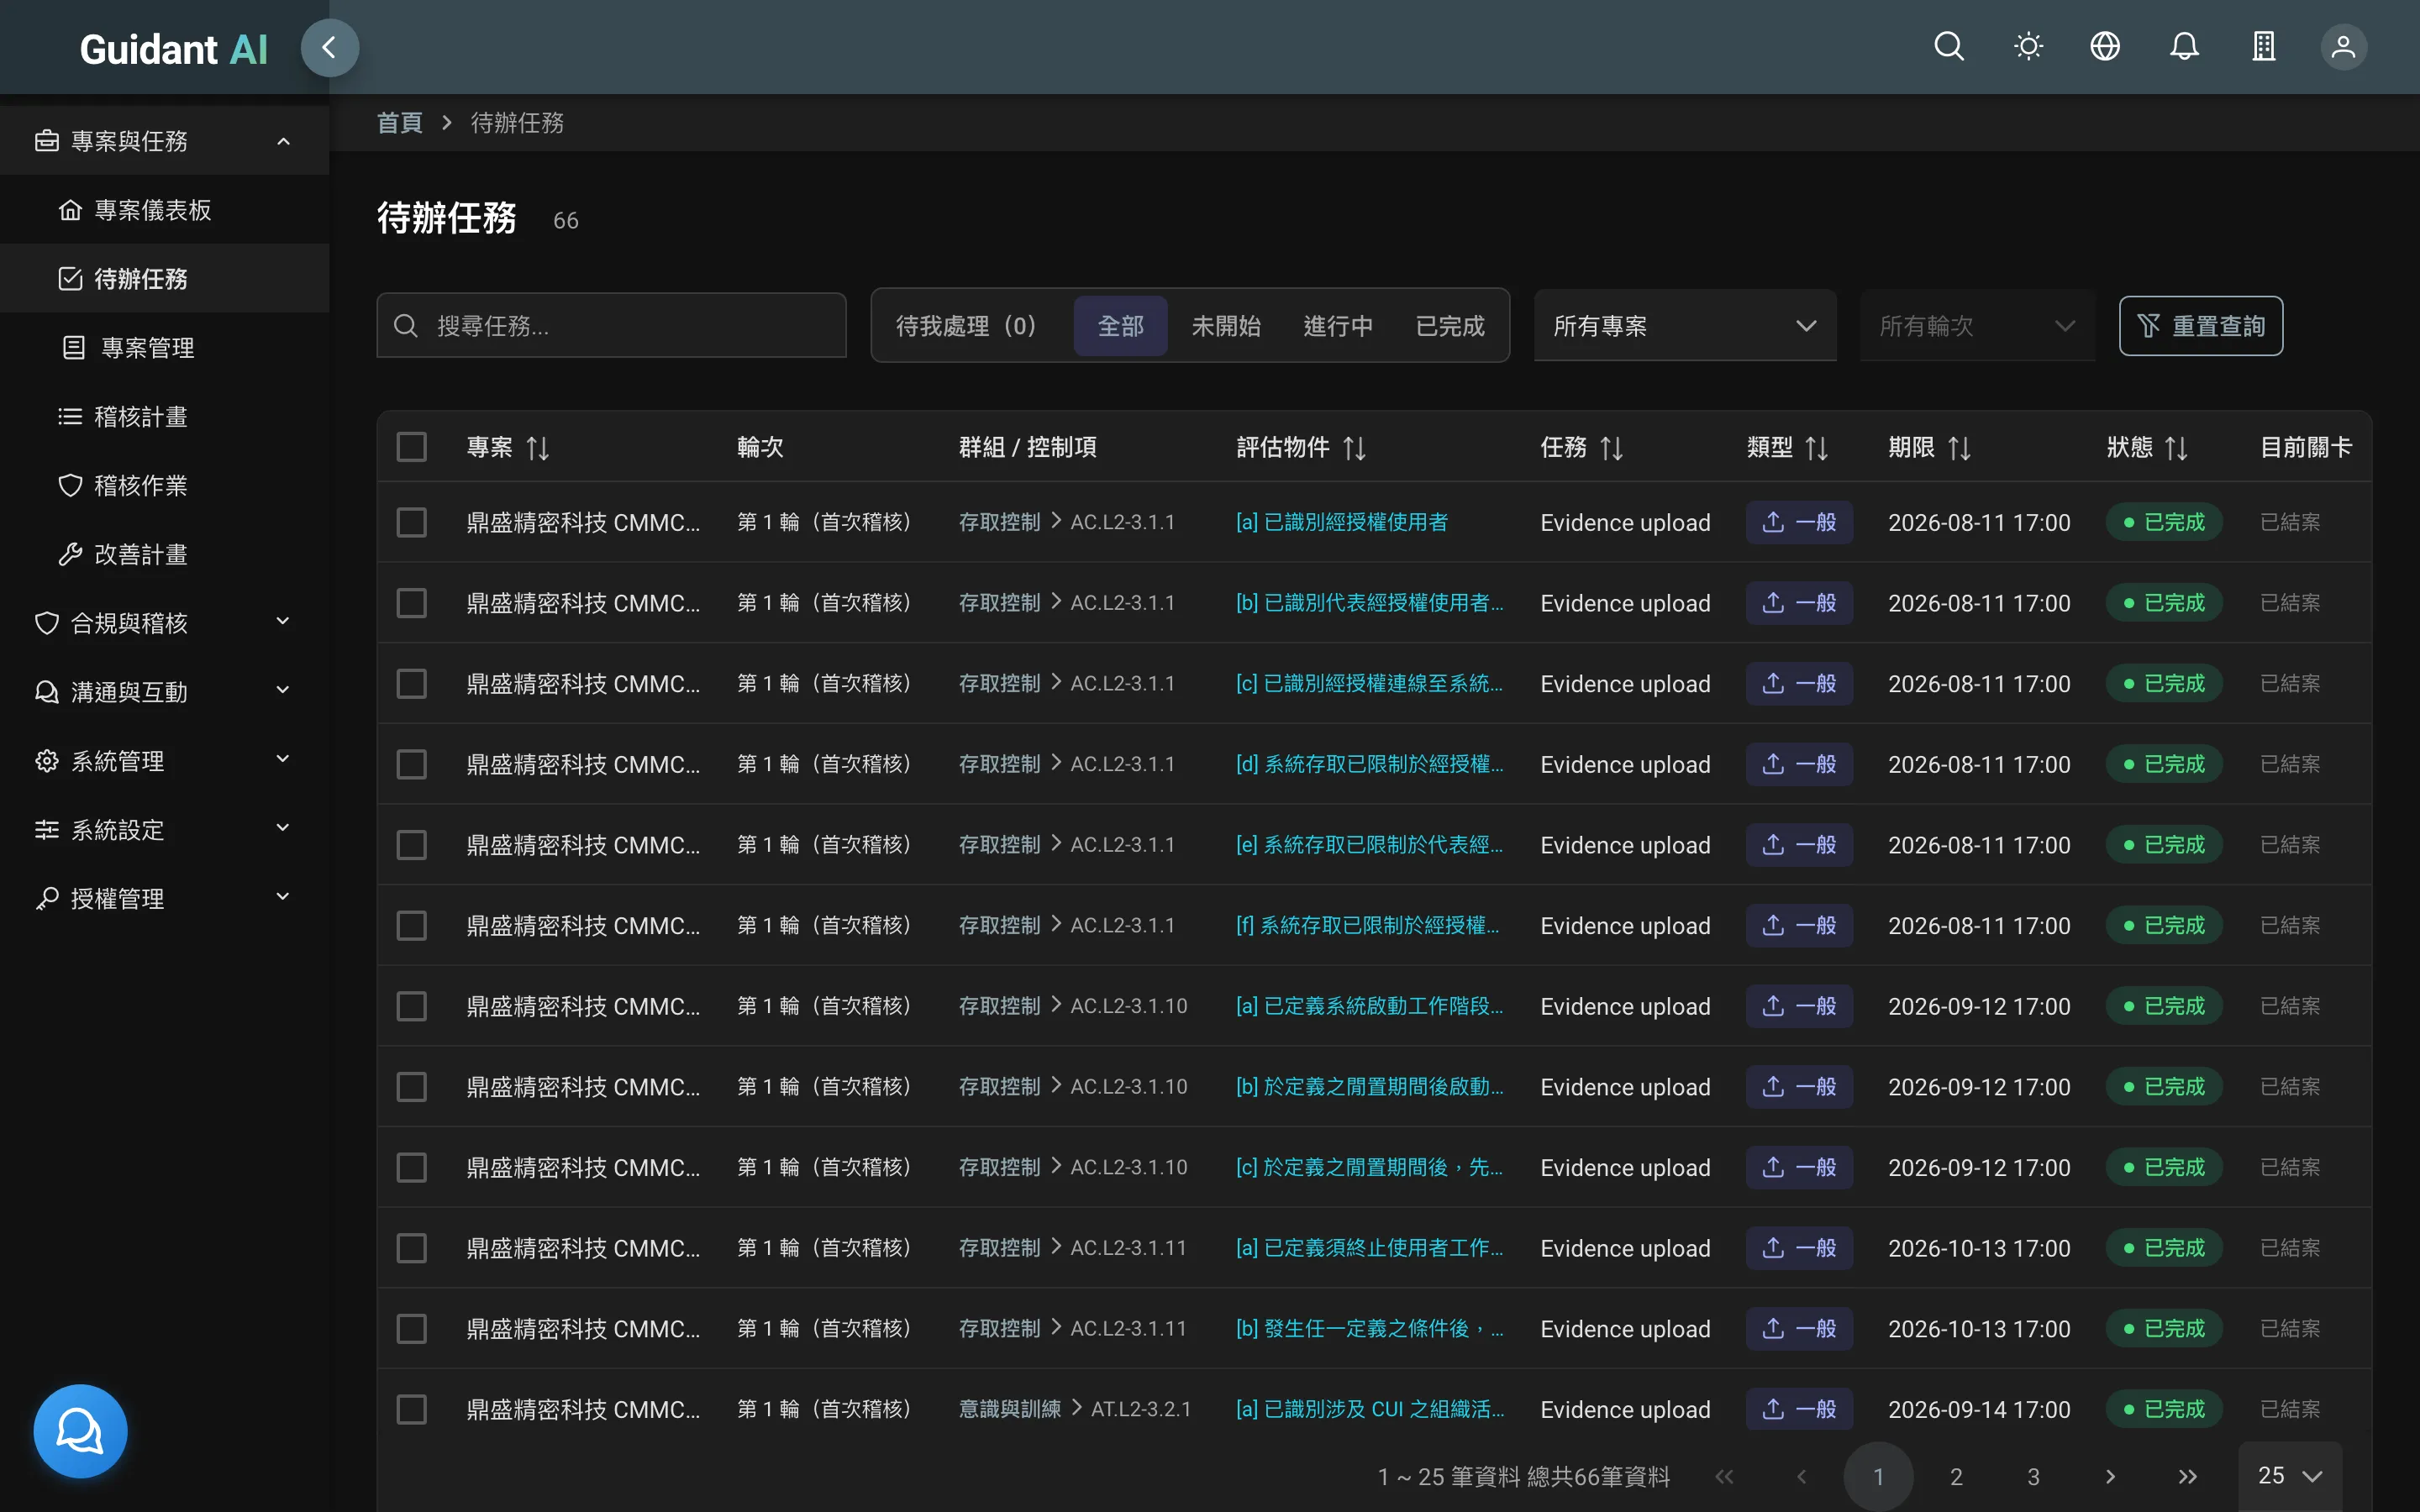Open the search icon in top bar

[x=1949, y=47]
